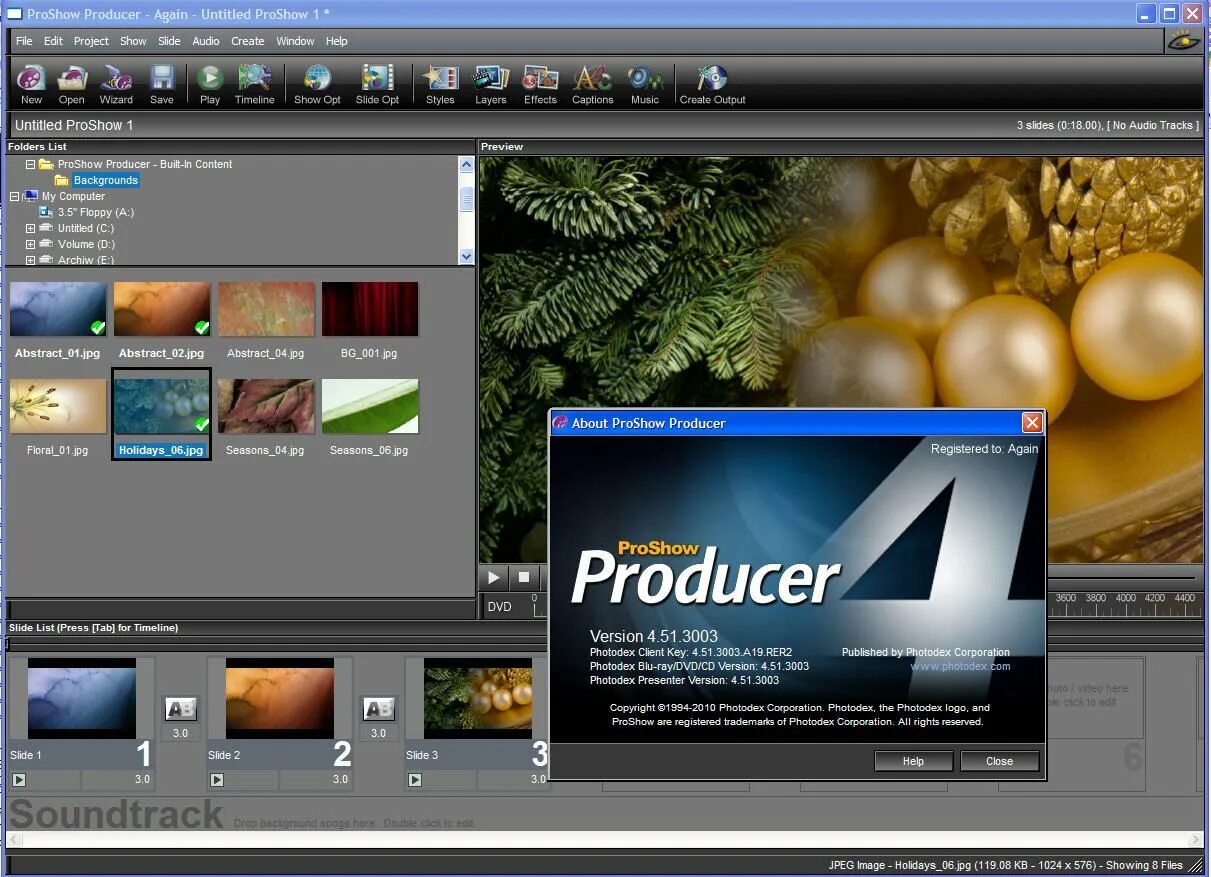Collapse ProShow Producer Built-In Content node

click(x=30, y=164)
